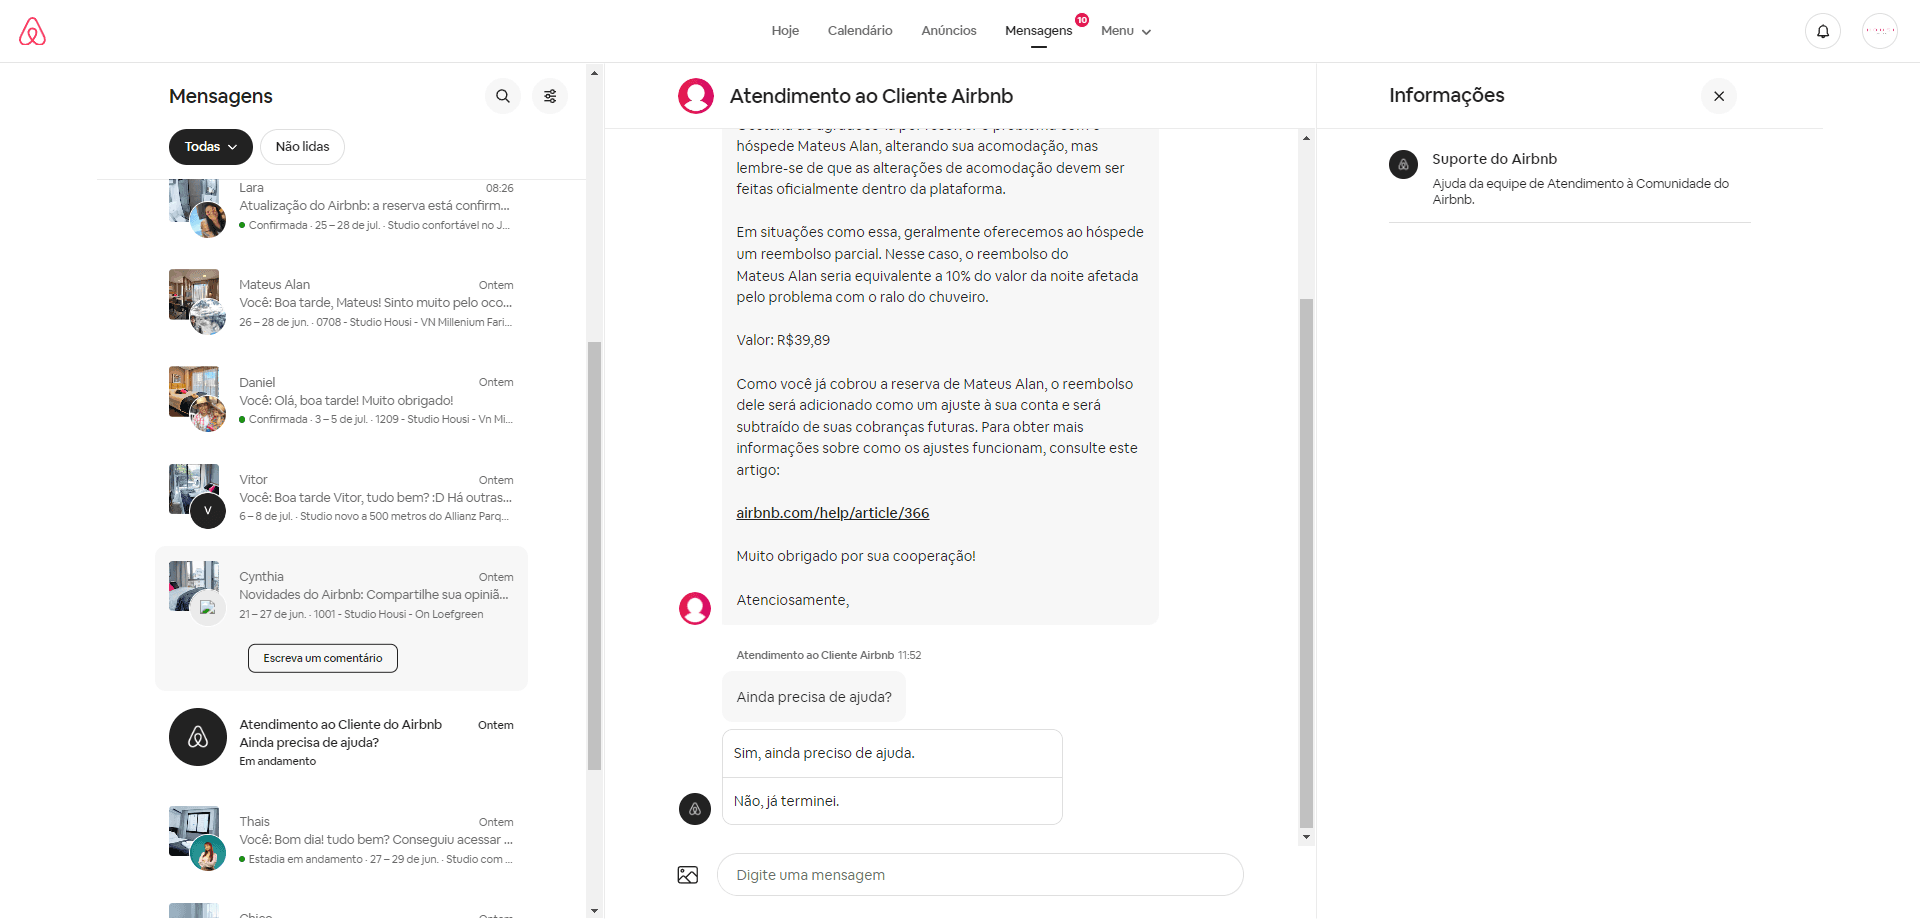Open Mateus Alan's listing thumbnail

(x=193, y=293)
